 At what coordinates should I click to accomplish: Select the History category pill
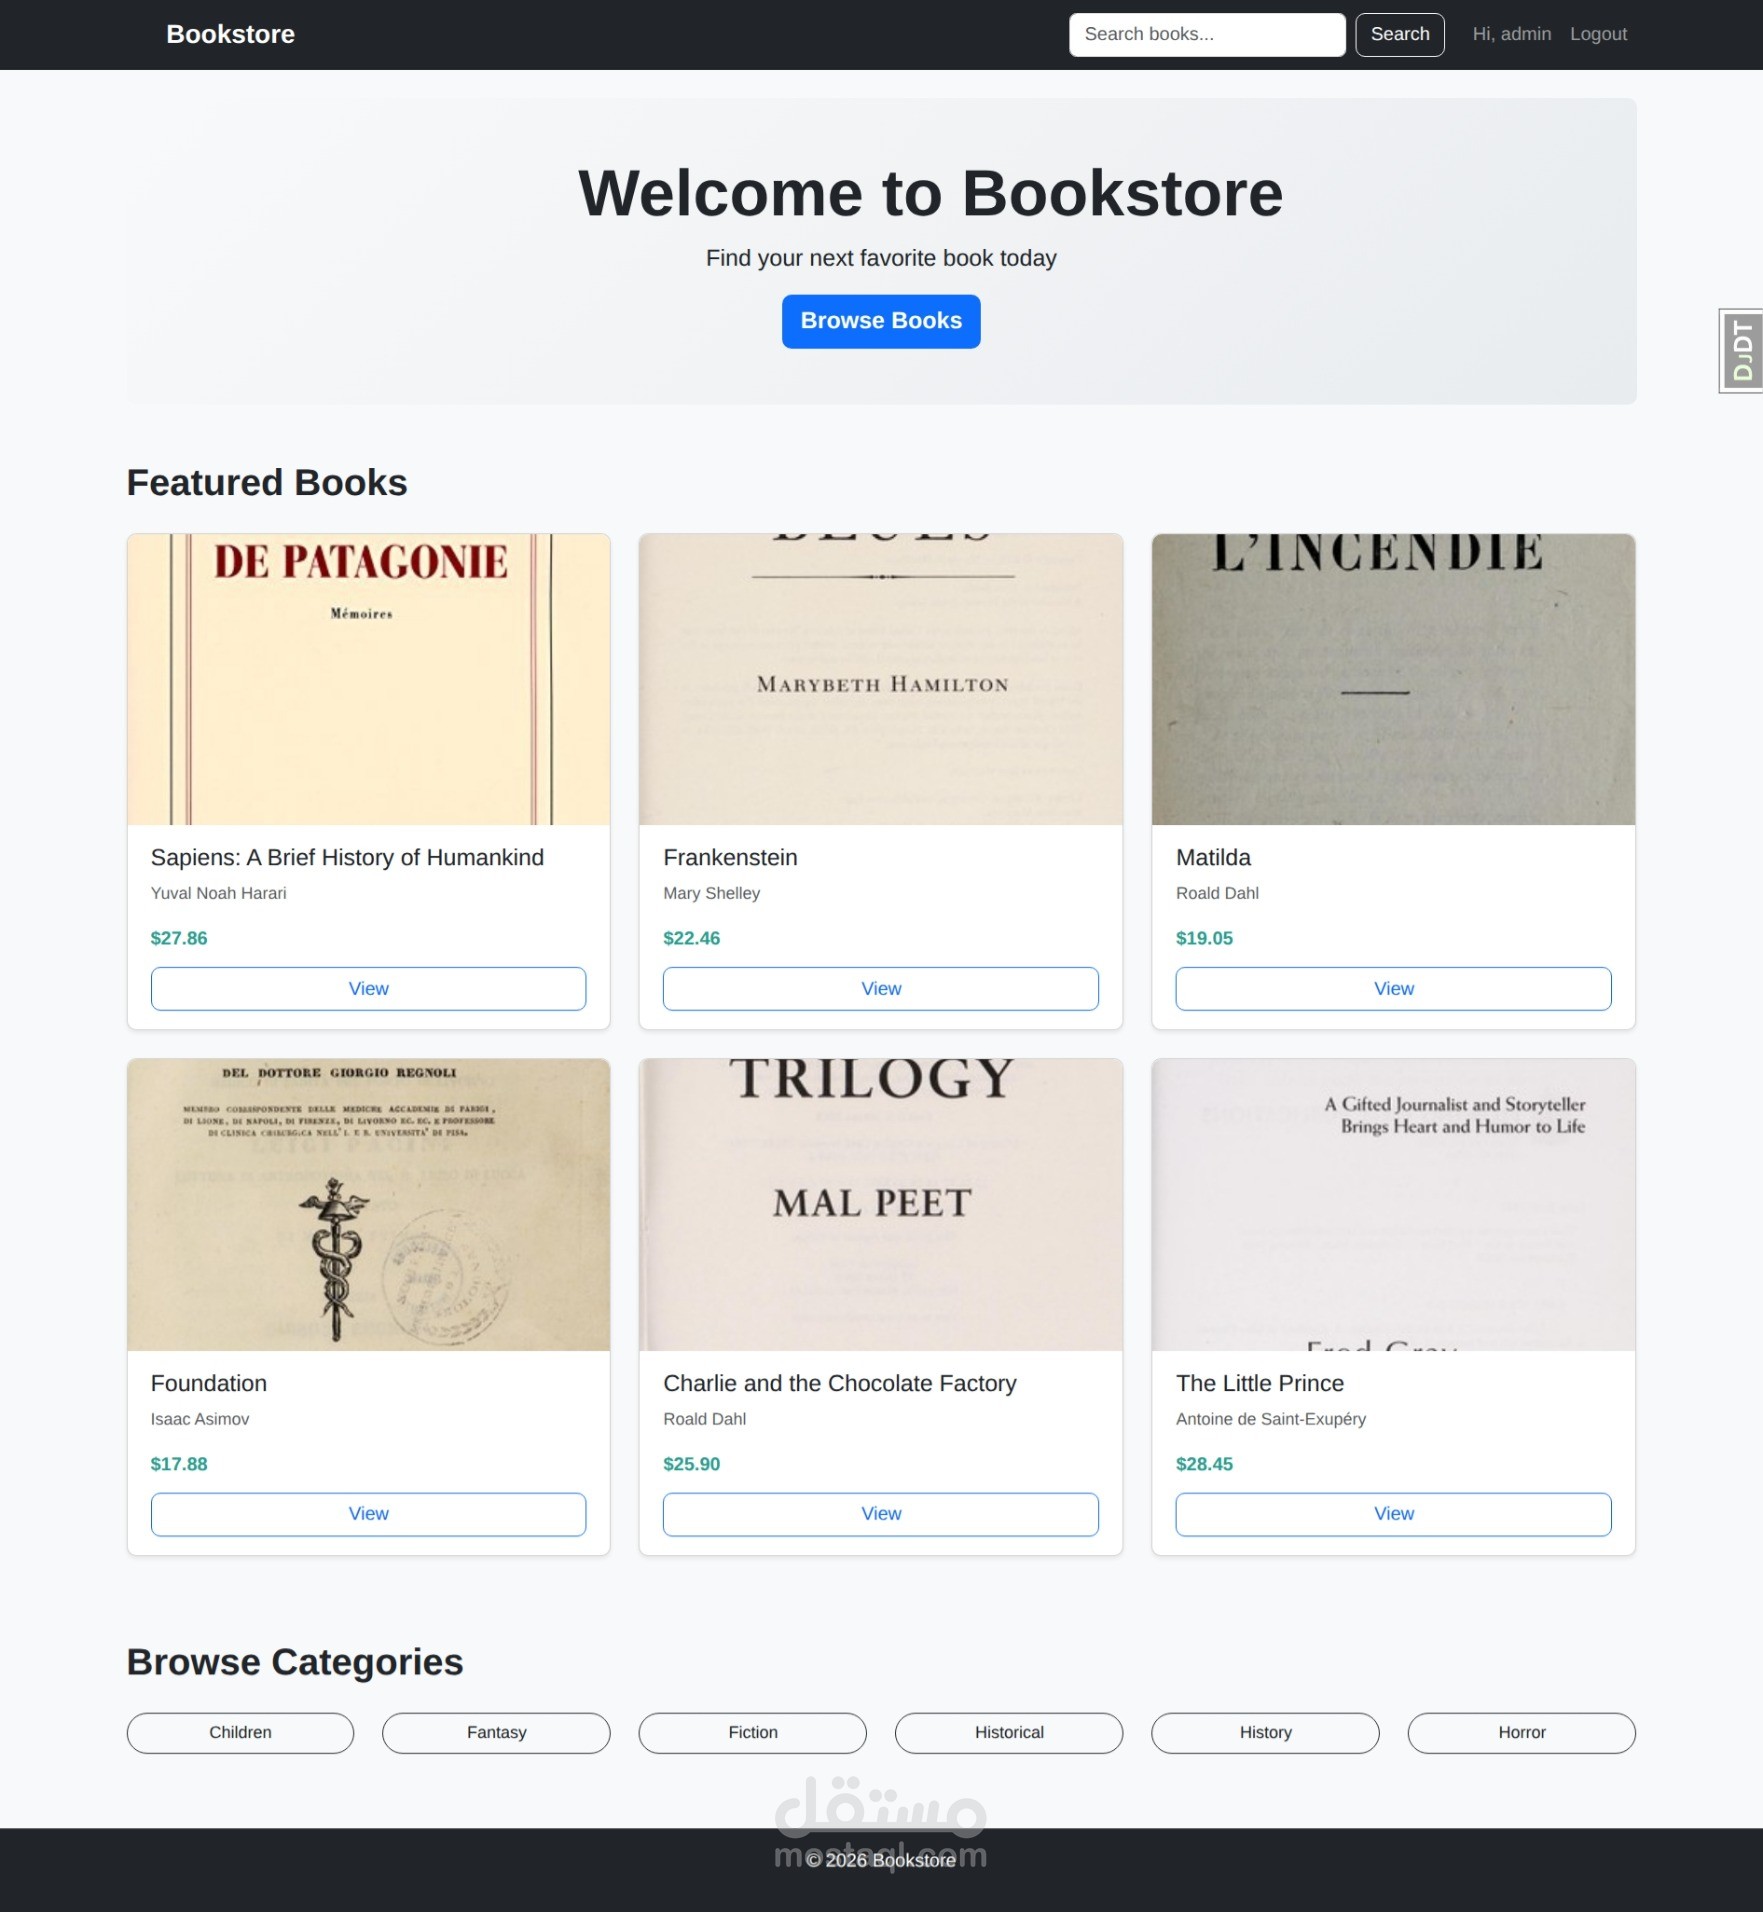[1265, 1733]
